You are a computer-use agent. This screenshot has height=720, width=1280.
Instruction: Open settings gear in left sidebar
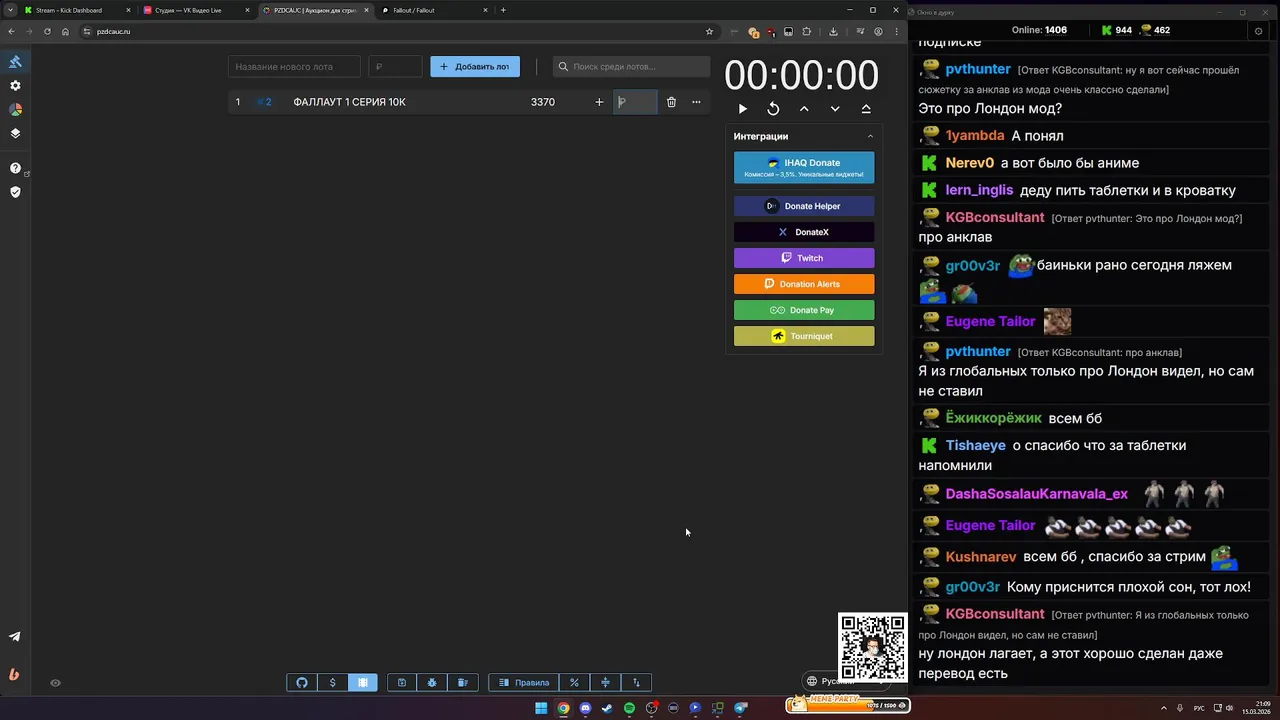pos(15,86)
